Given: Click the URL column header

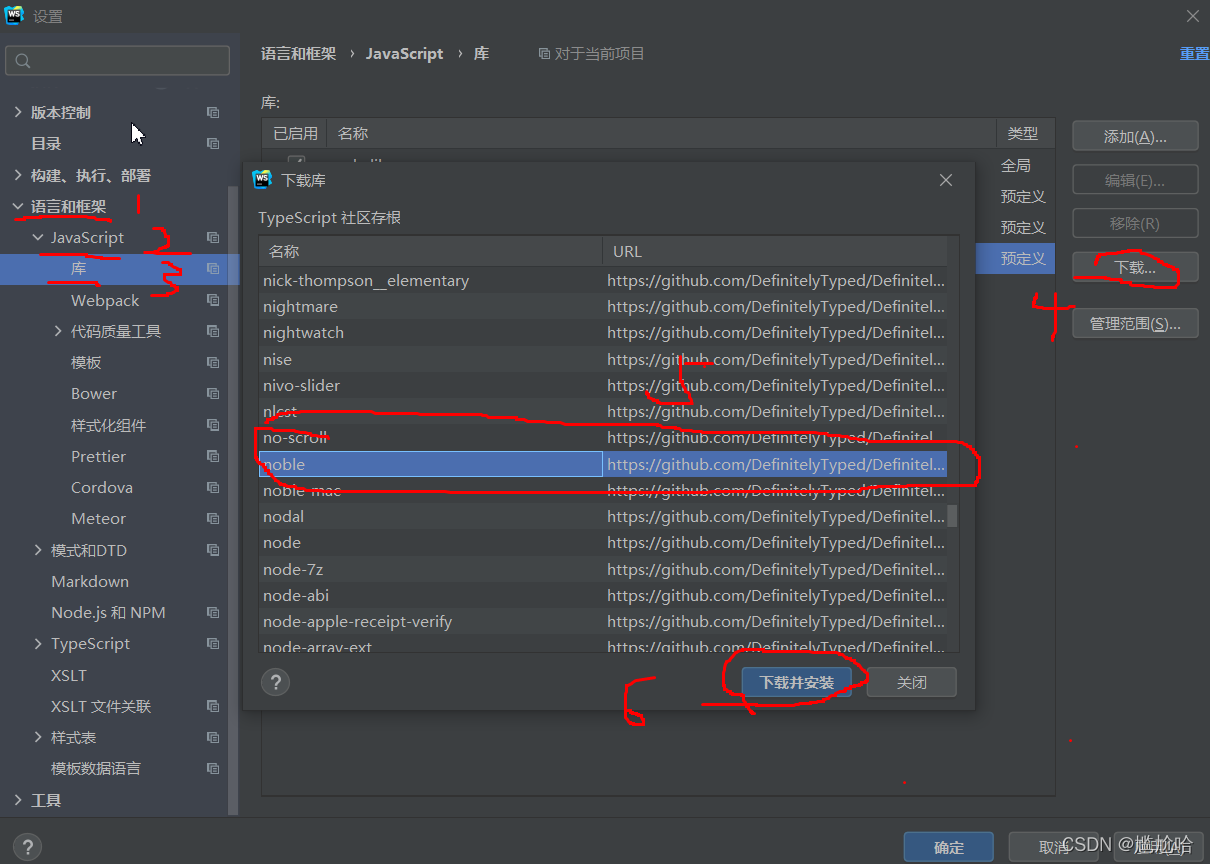Looking at the screenshot, I should point(775,251).
